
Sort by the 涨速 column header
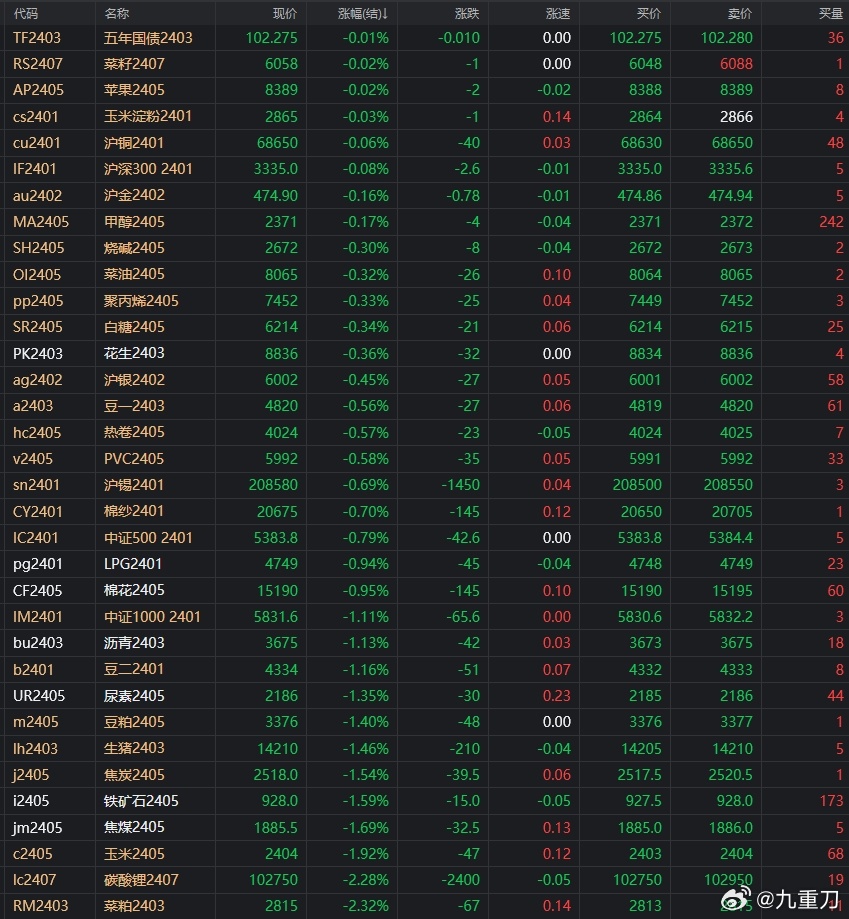[558, 13]
